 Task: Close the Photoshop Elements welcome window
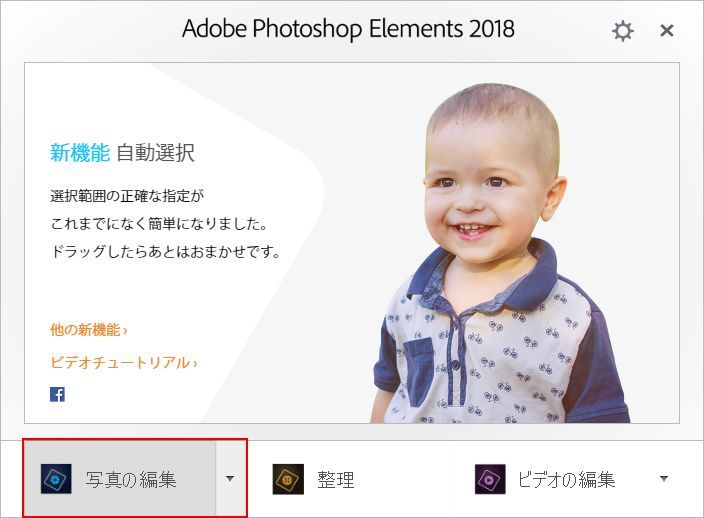(667, 31)
